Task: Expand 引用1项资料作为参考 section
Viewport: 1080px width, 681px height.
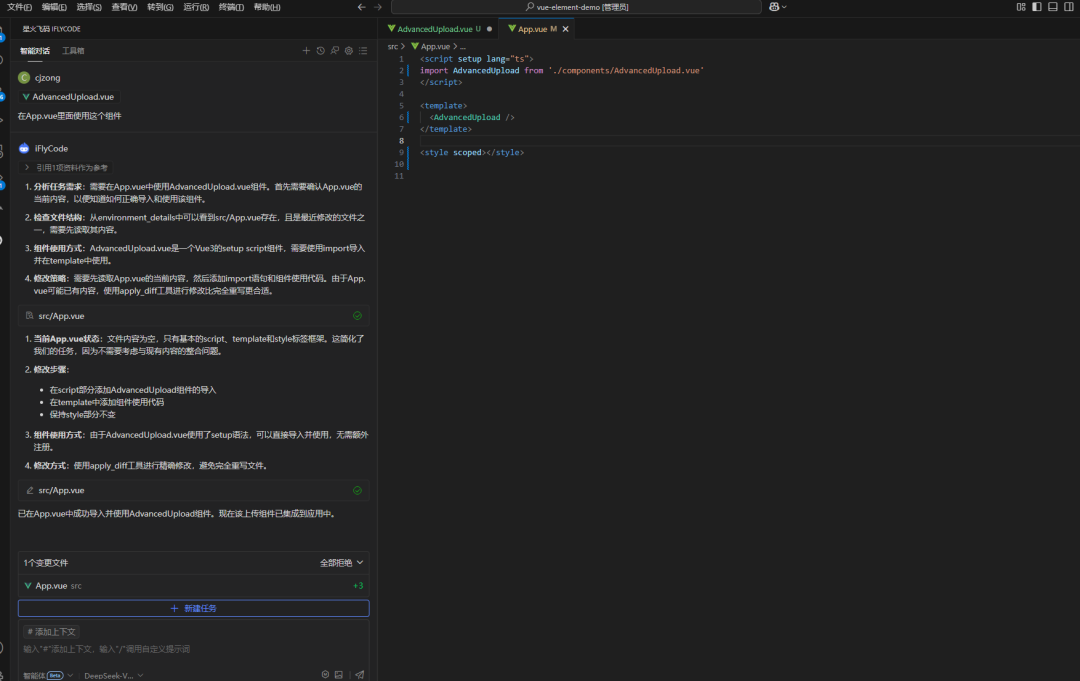Action: [67, 167]
